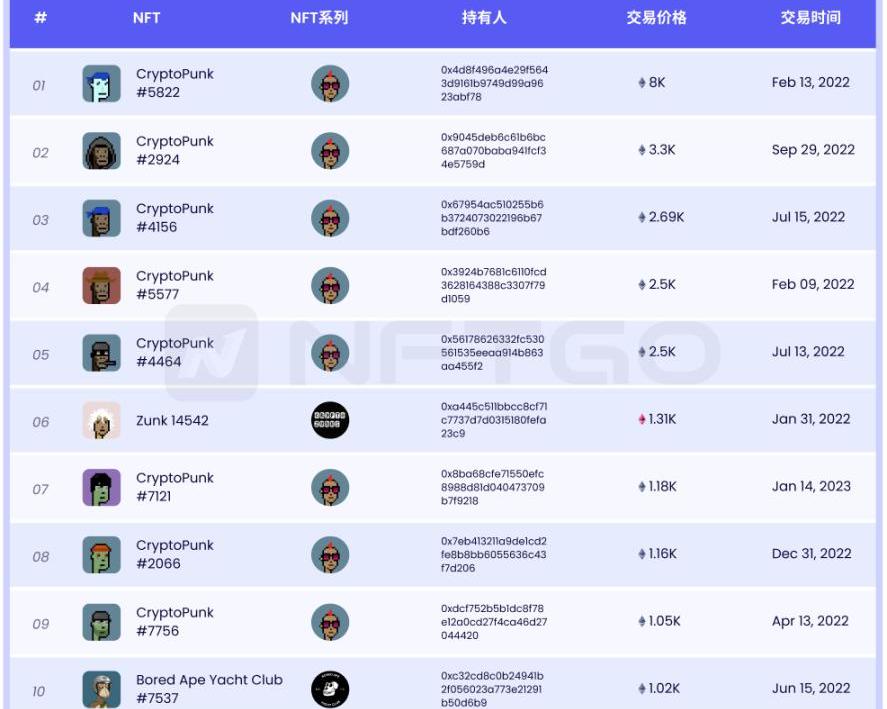Image resolution: width=887 pixels, height=709 pixels.
Task: Click holder address starting with 0xdcf752b5
Action: pyautogui.click(x=494, y=622)
